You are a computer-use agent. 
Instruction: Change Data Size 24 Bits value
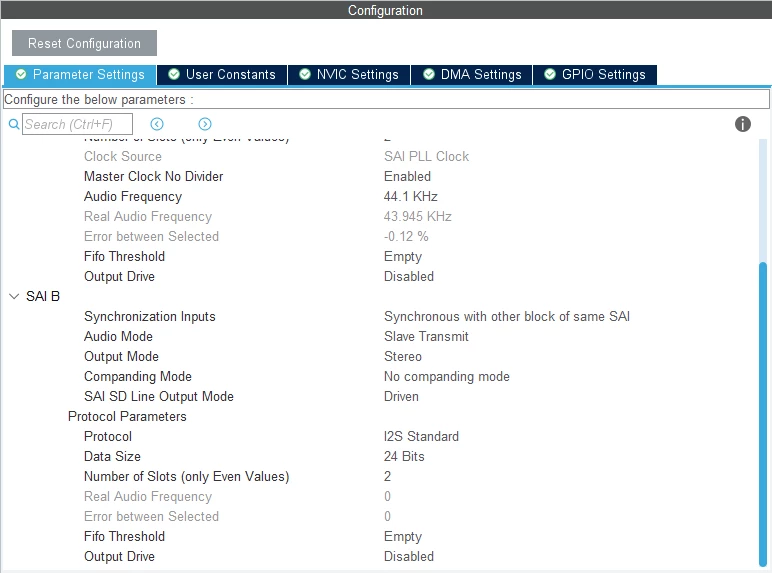tap(404, 456)
